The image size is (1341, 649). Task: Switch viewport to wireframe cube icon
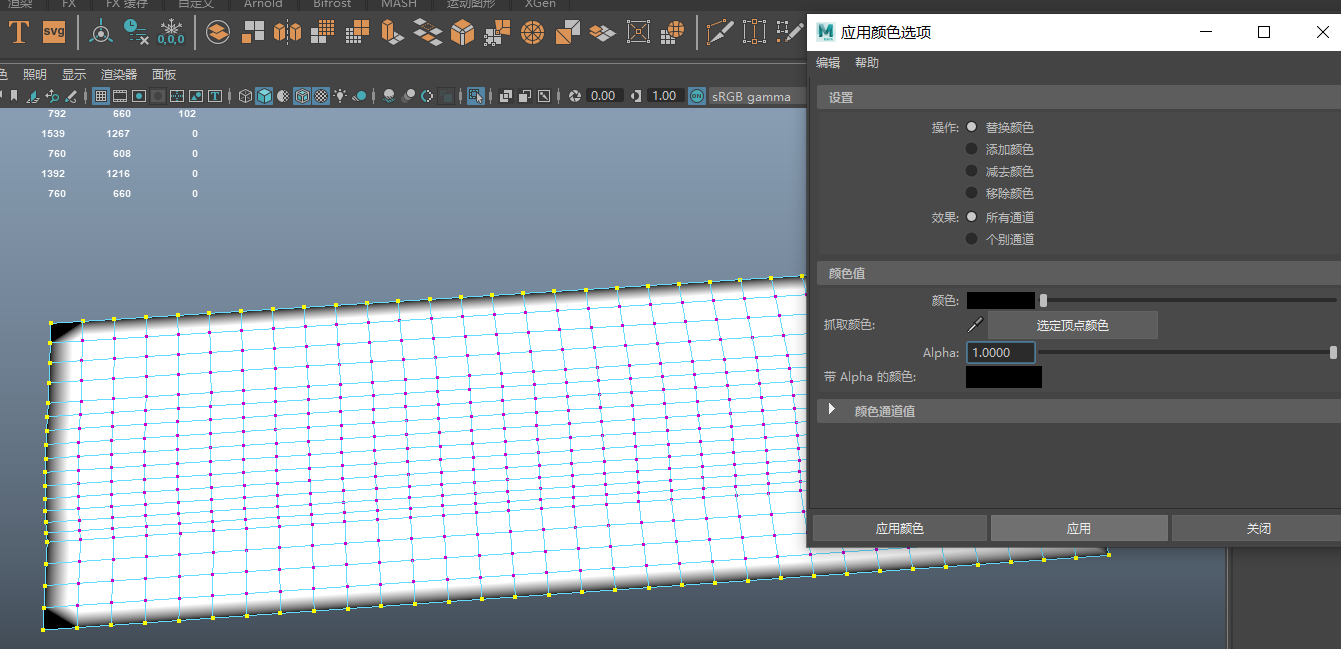click(245, 96)
